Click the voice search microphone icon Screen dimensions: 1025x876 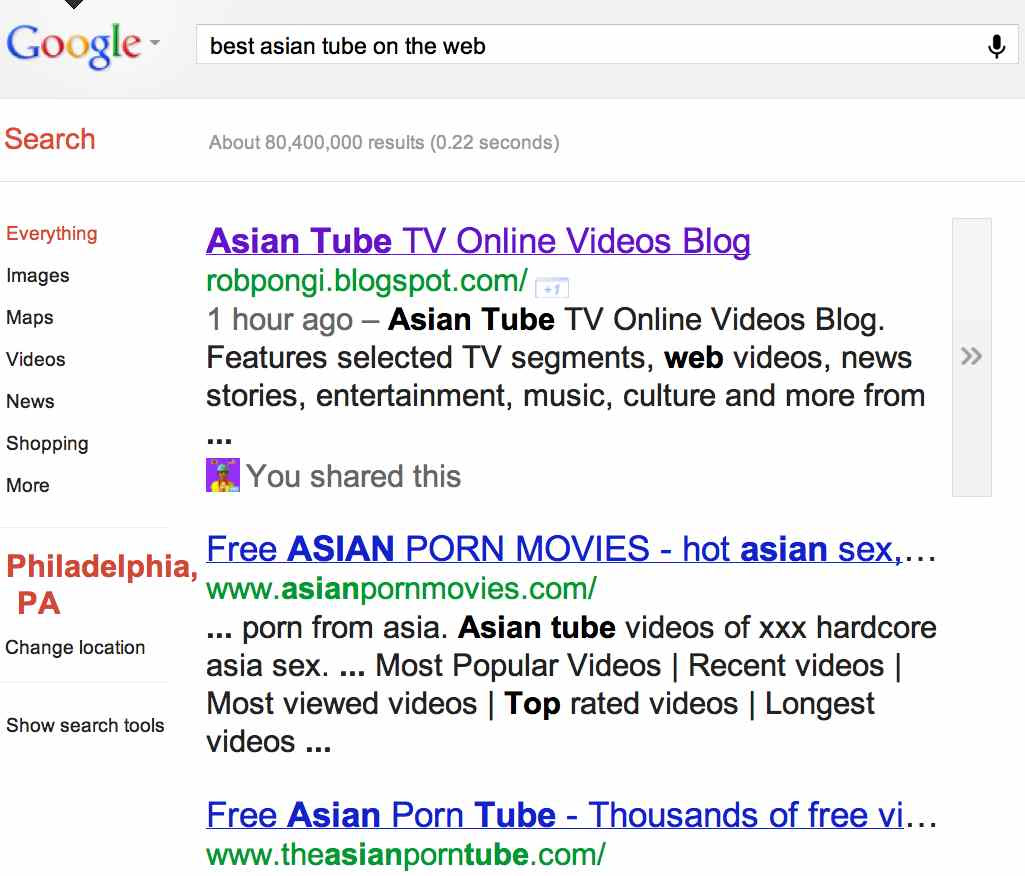click(996, 46)
